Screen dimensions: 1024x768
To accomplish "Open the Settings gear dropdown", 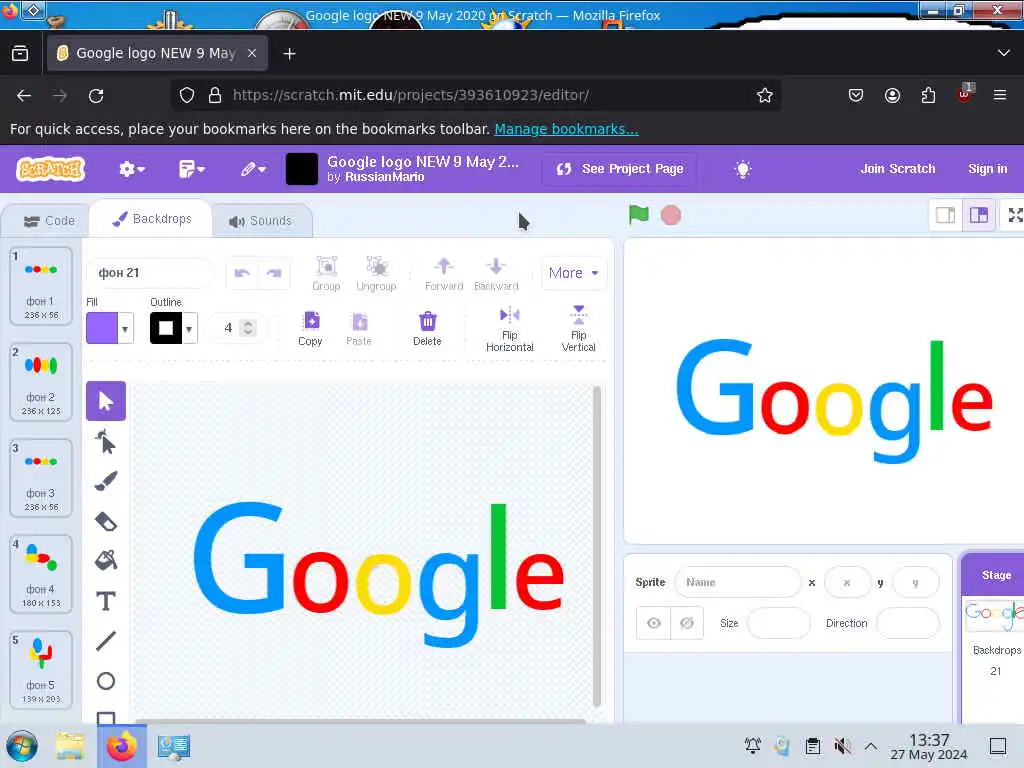I will [x=131, y=170].
